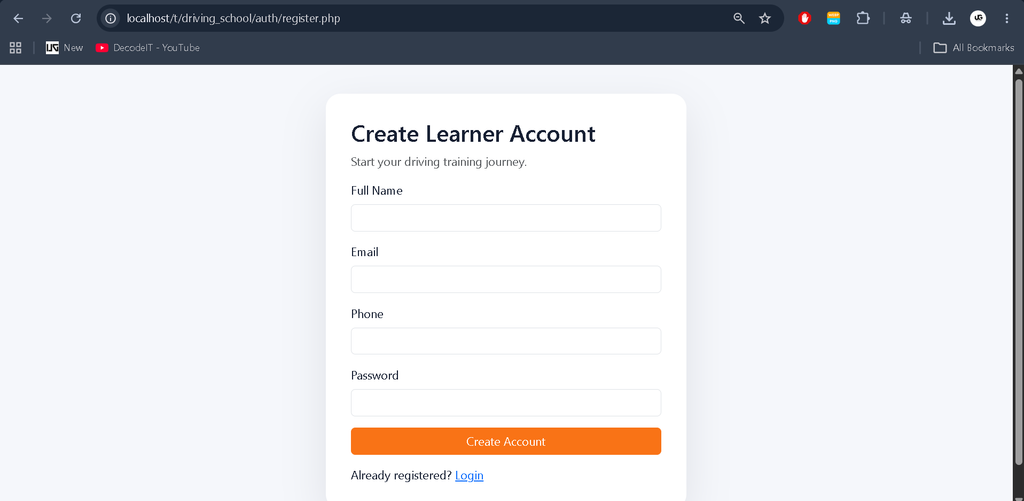Open the red ad blocker extension icon

click(x=805, y=18)
